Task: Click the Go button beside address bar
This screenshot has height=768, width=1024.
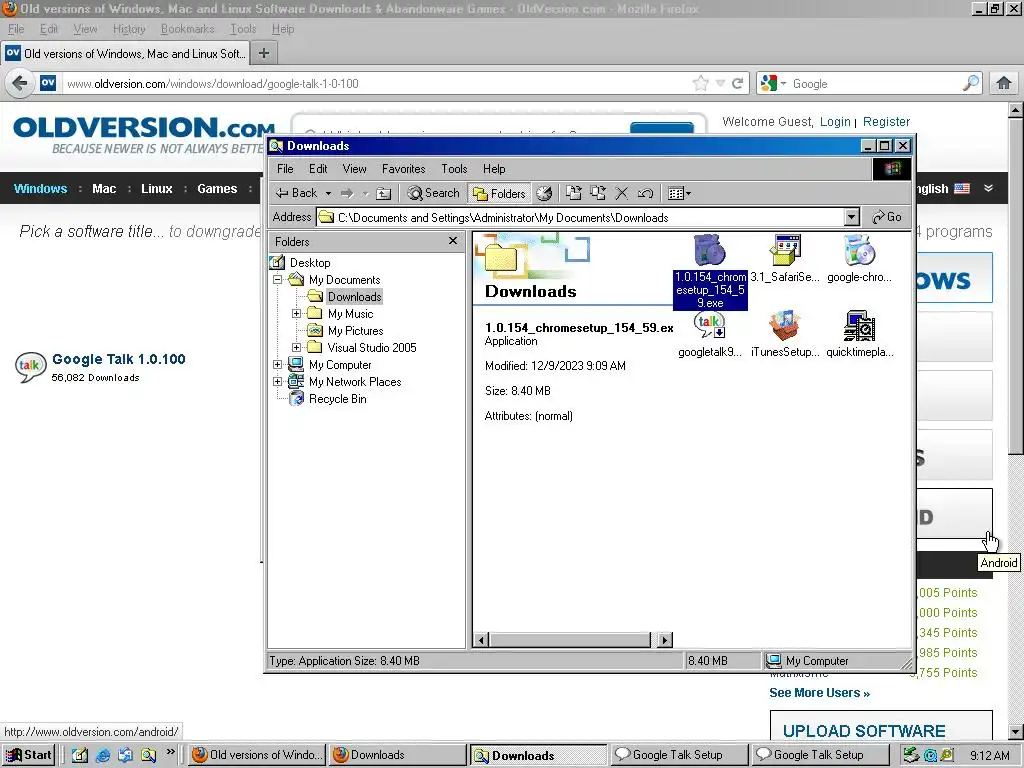Action: tap(888, 217)
